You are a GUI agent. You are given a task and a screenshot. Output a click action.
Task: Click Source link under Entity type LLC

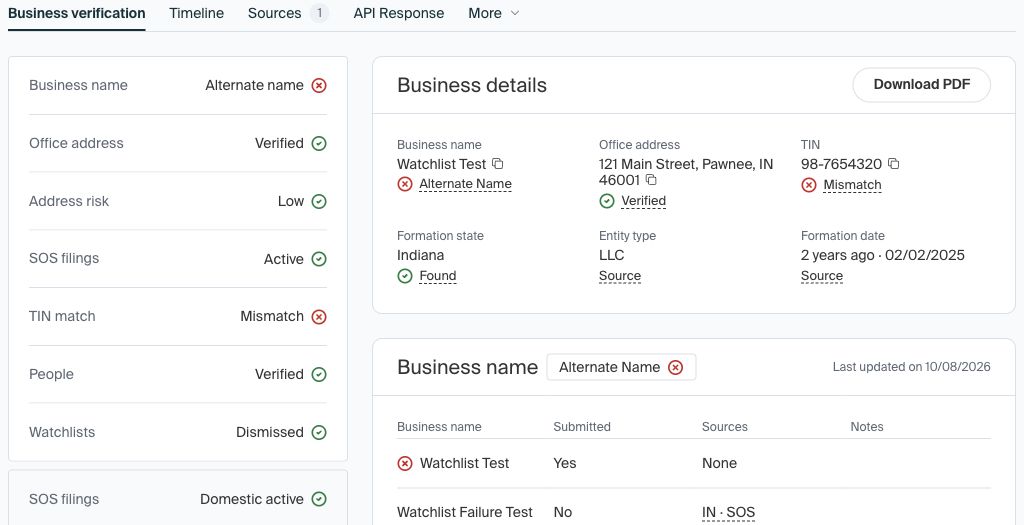click(x=620, y=276)
